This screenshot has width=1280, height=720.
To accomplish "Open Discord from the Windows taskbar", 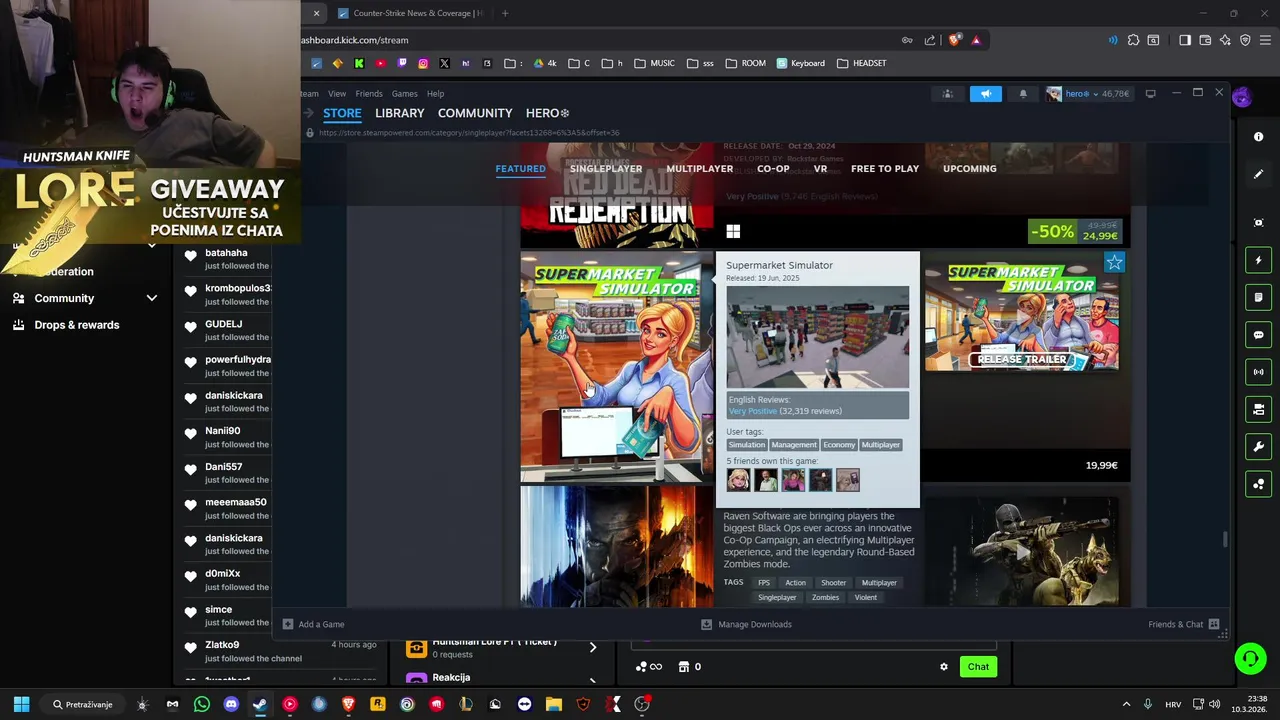I will [x=231, y=704].
